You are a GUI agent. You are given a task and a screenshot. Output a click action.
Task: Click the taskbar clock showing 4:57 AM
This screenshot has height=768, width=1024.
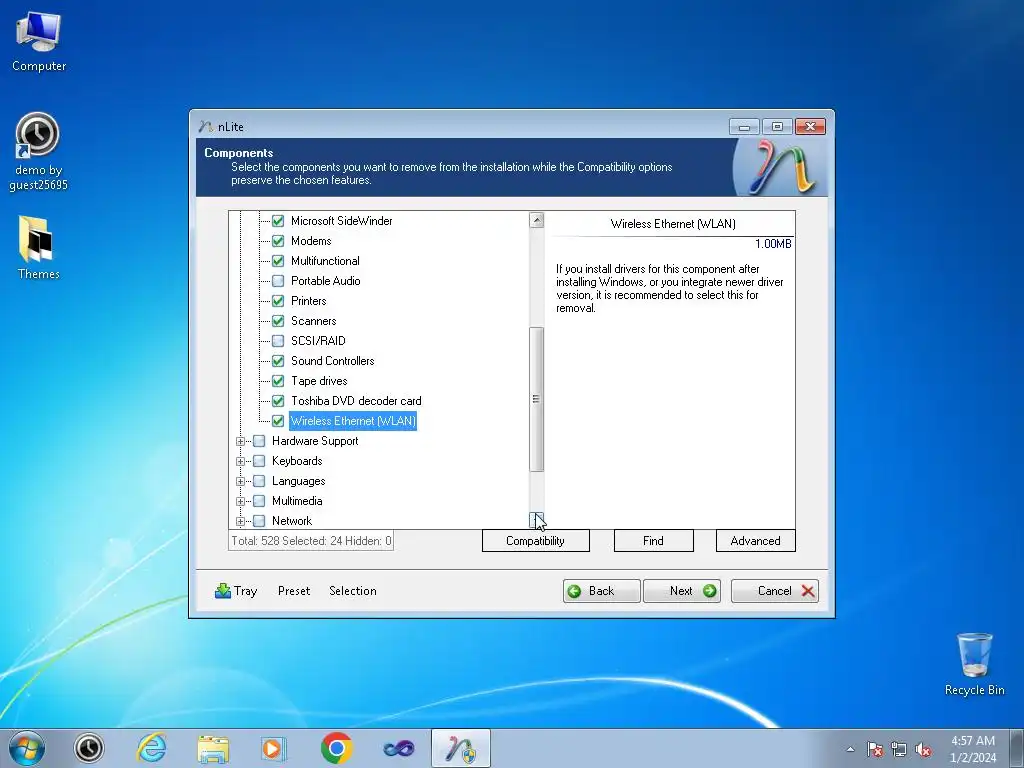pos(972,749)
